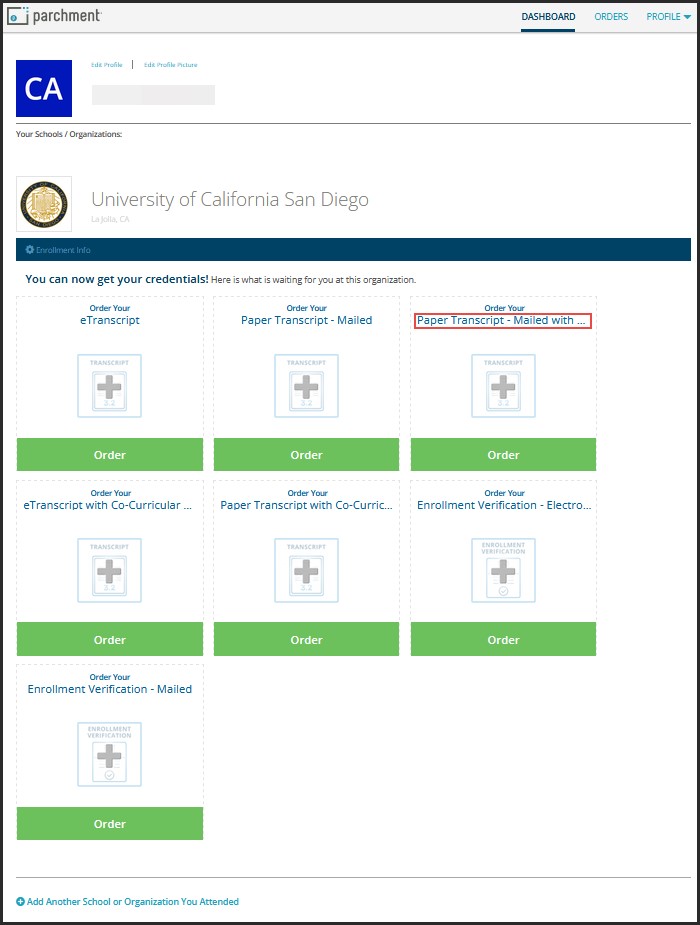700x925 pixels.
Task: Add Another School or Organization You Attended
Action: pyautogui.click(x=127, y=901)
